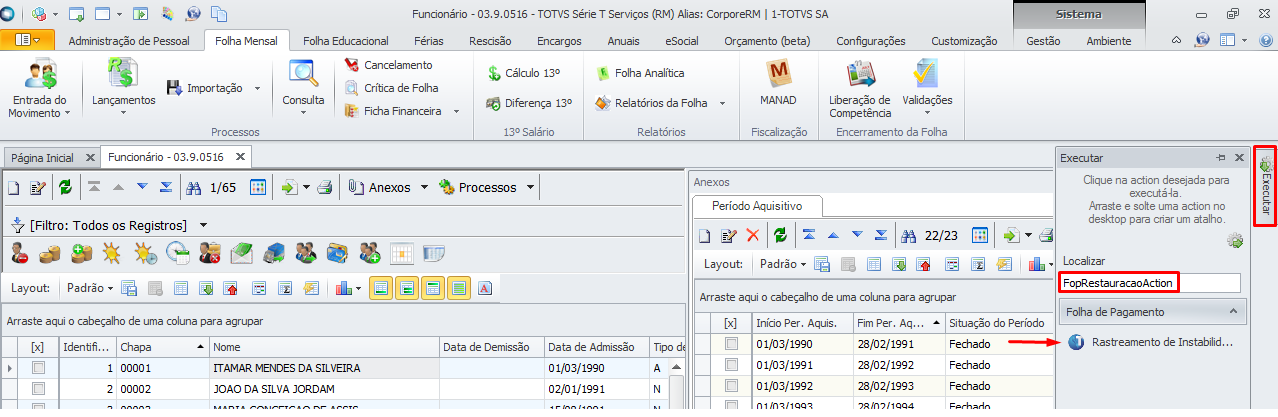Run Cálculo 13º
The image size is (1278, 417).
click(523, 73)
